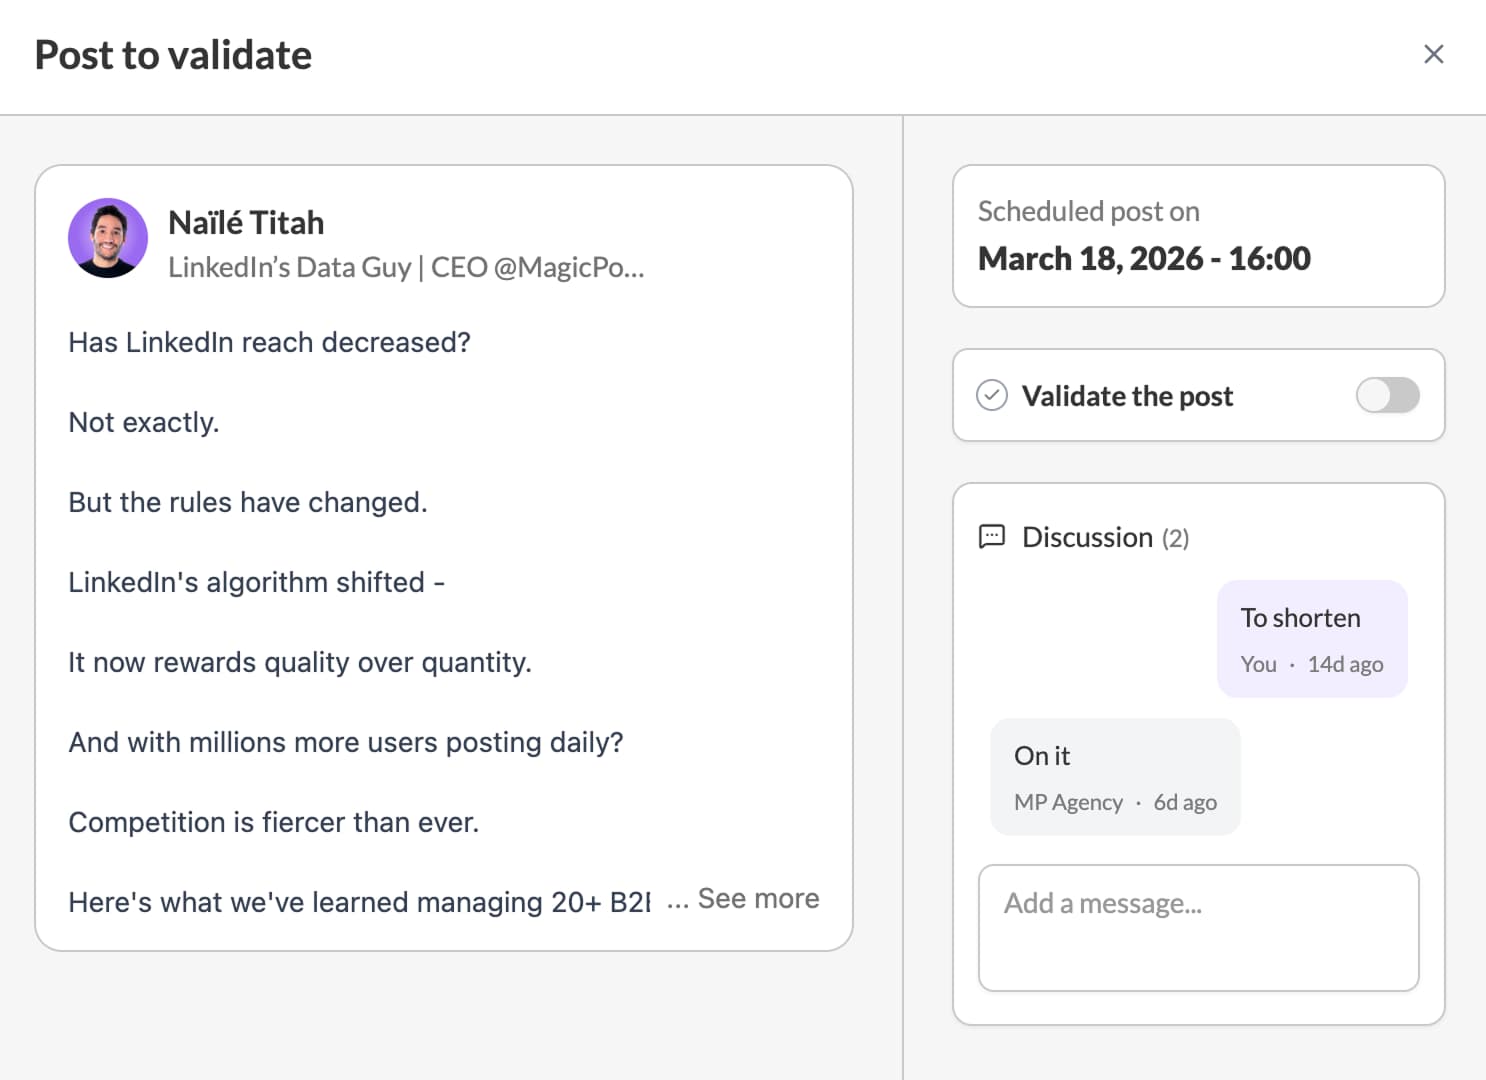Type in the Add a message field
The height and width of the screenshot is (1080, 1486).
tap(1198, 927)
